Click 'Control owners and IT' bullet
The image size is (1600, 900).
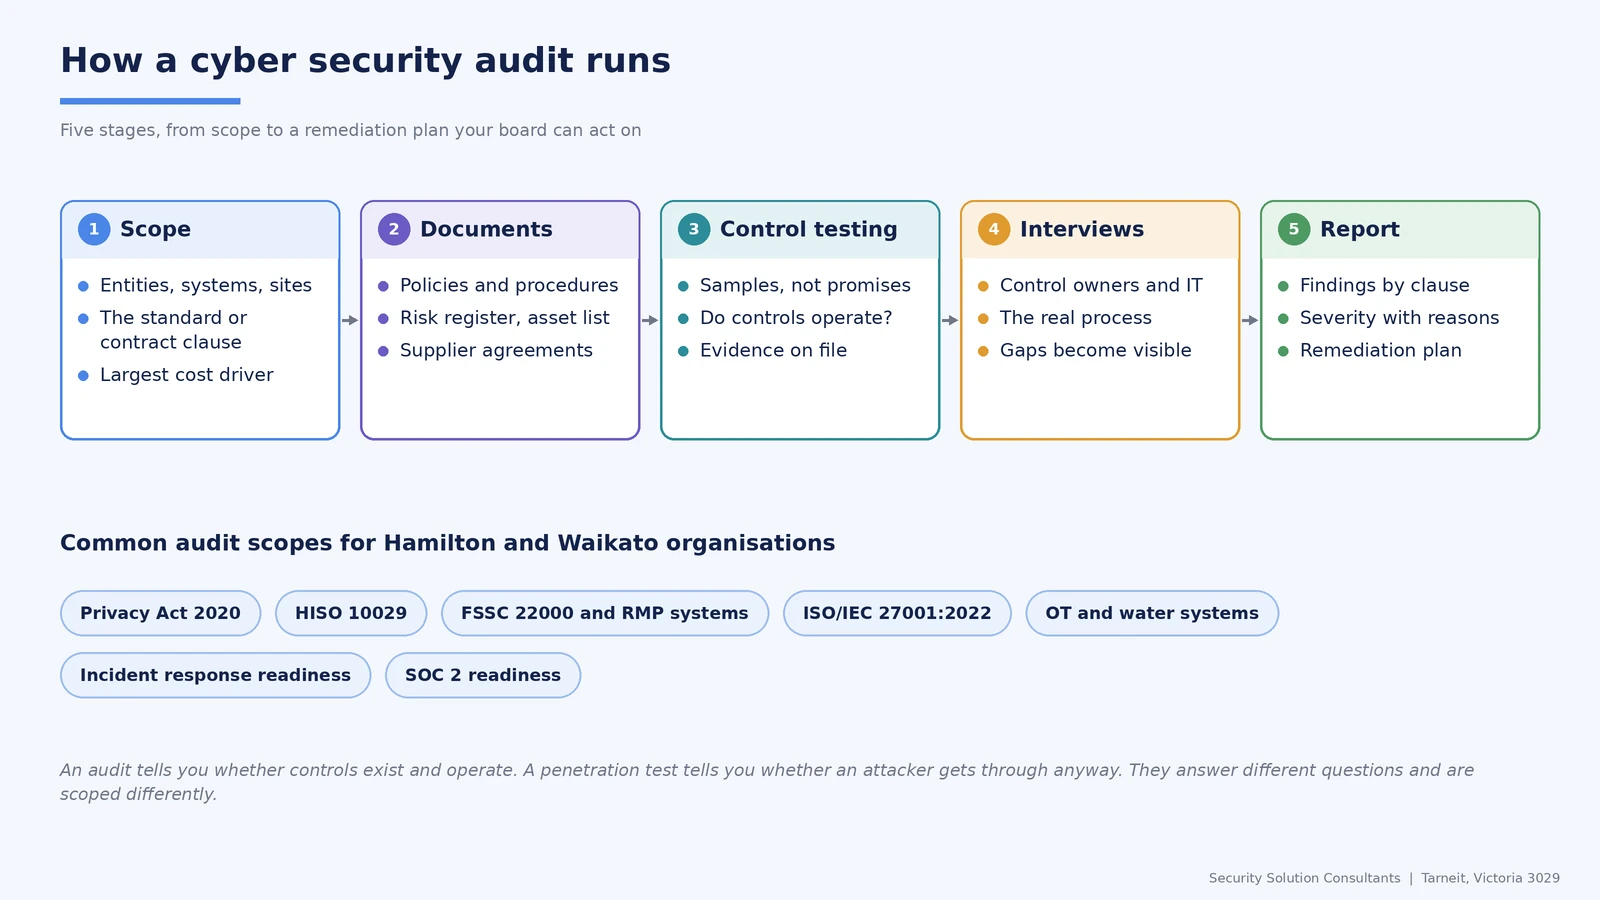click(1101, 286)
